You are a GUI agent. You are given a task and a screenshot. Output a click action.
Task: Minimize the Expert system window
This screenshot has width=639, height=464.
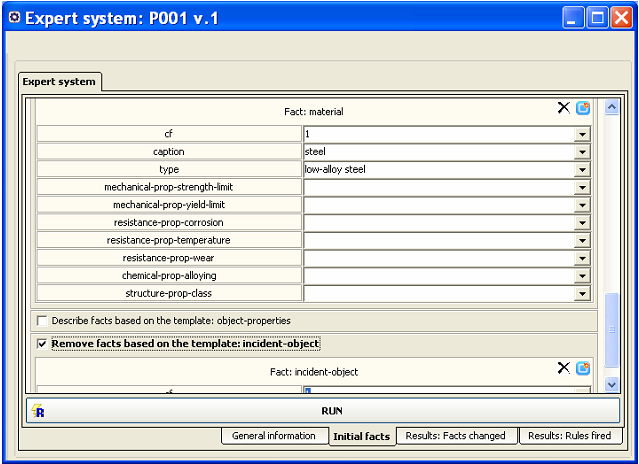(573, 18)
